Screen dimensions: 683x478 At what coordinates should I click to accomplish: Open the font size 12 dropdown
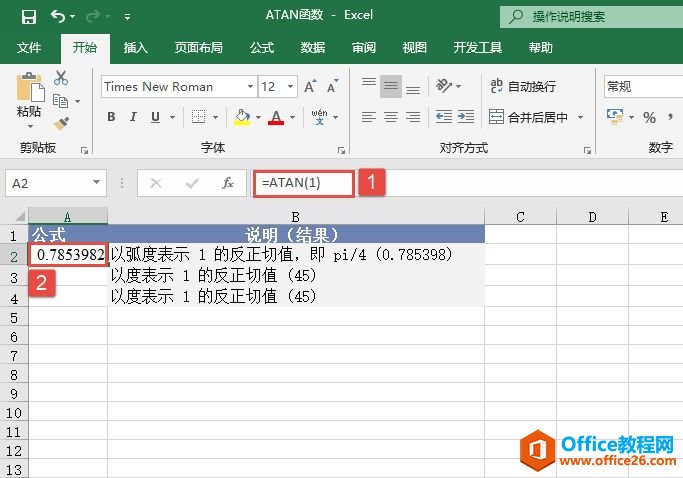click(x=290, y=86)
